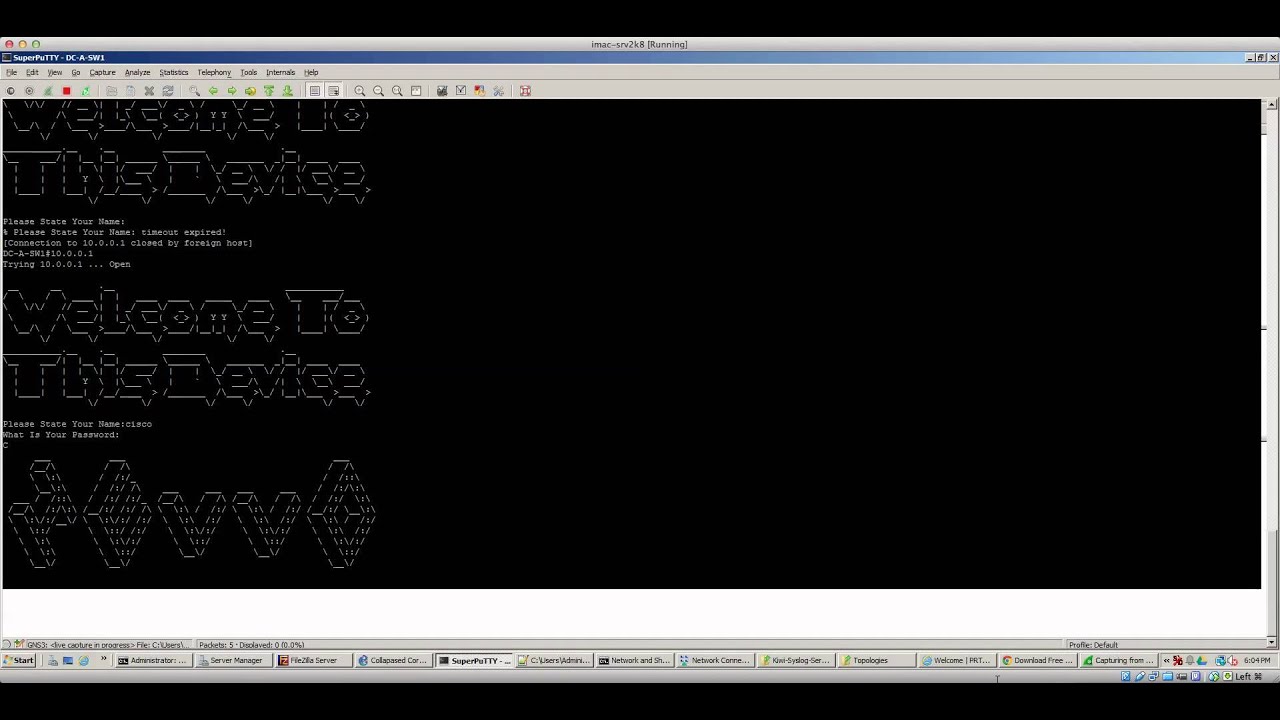
Task: Expand quick launch chevron in taskbar
Action: pos(103,660)
